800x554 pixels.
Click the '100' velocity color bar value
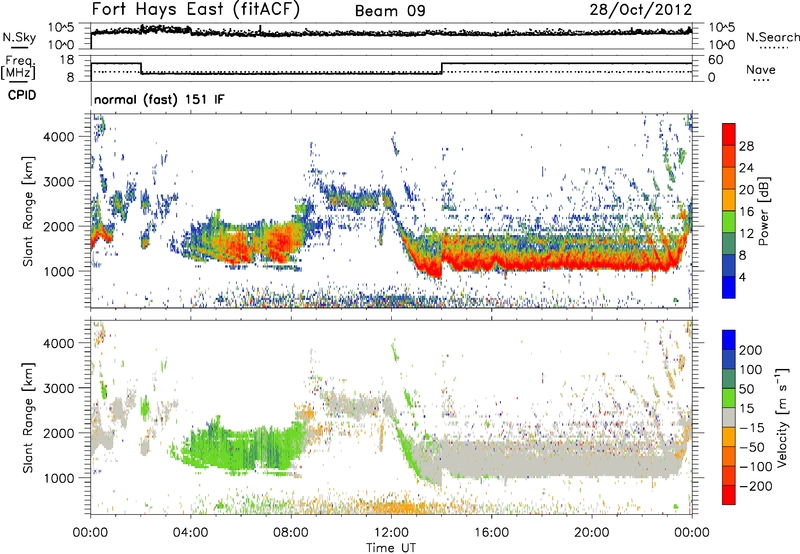point(751,370)
